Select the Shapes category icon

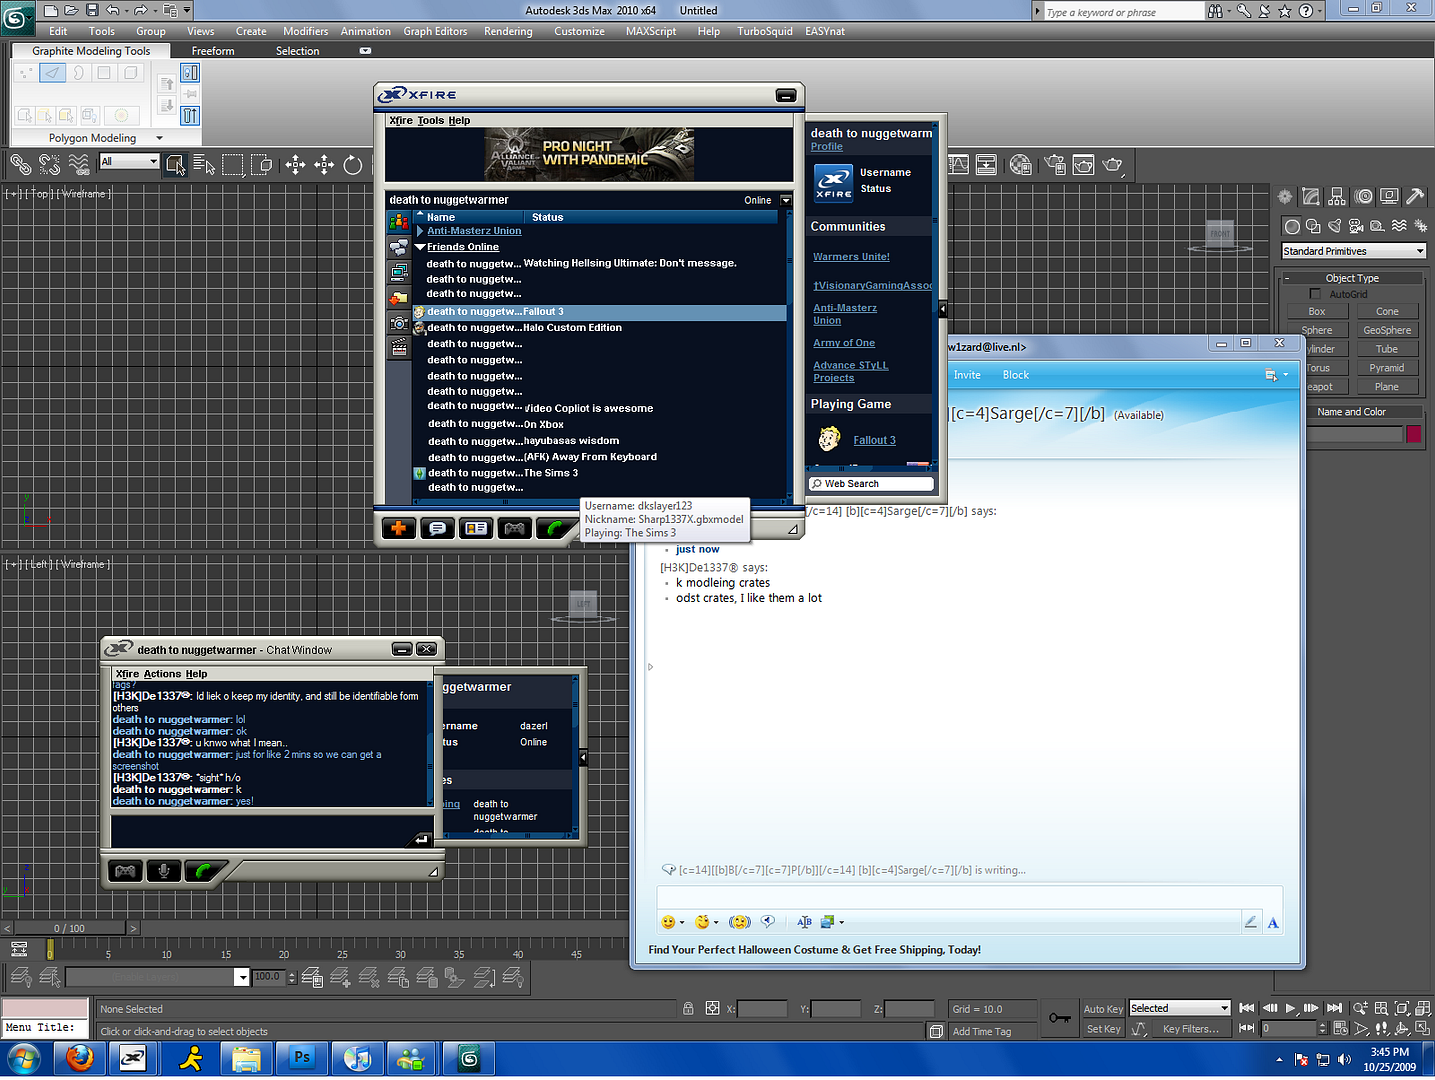(1313, 226)
